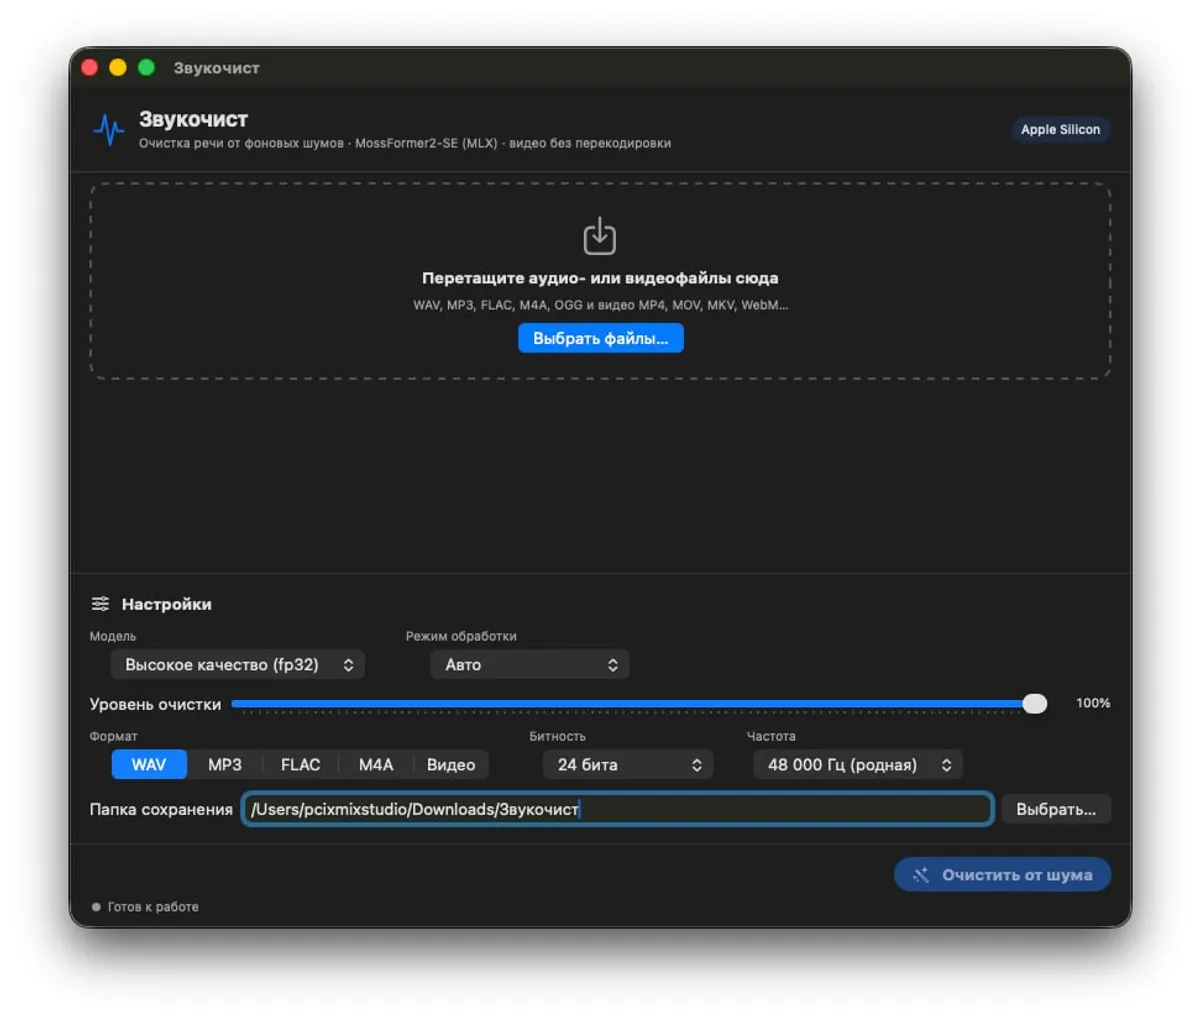This screenshot has height=1018, width=1200.
Task: Select the Видео format segment
Action: 451,765
